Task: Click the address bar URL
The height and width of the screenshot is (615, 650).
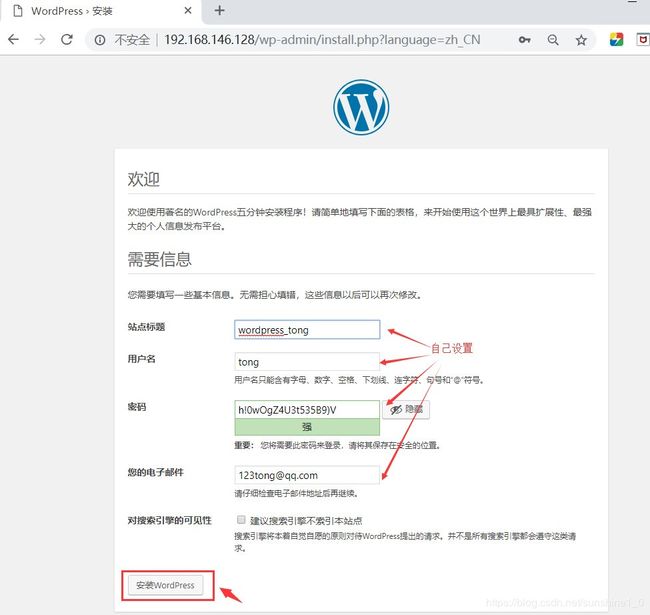Action: [322, 40]
